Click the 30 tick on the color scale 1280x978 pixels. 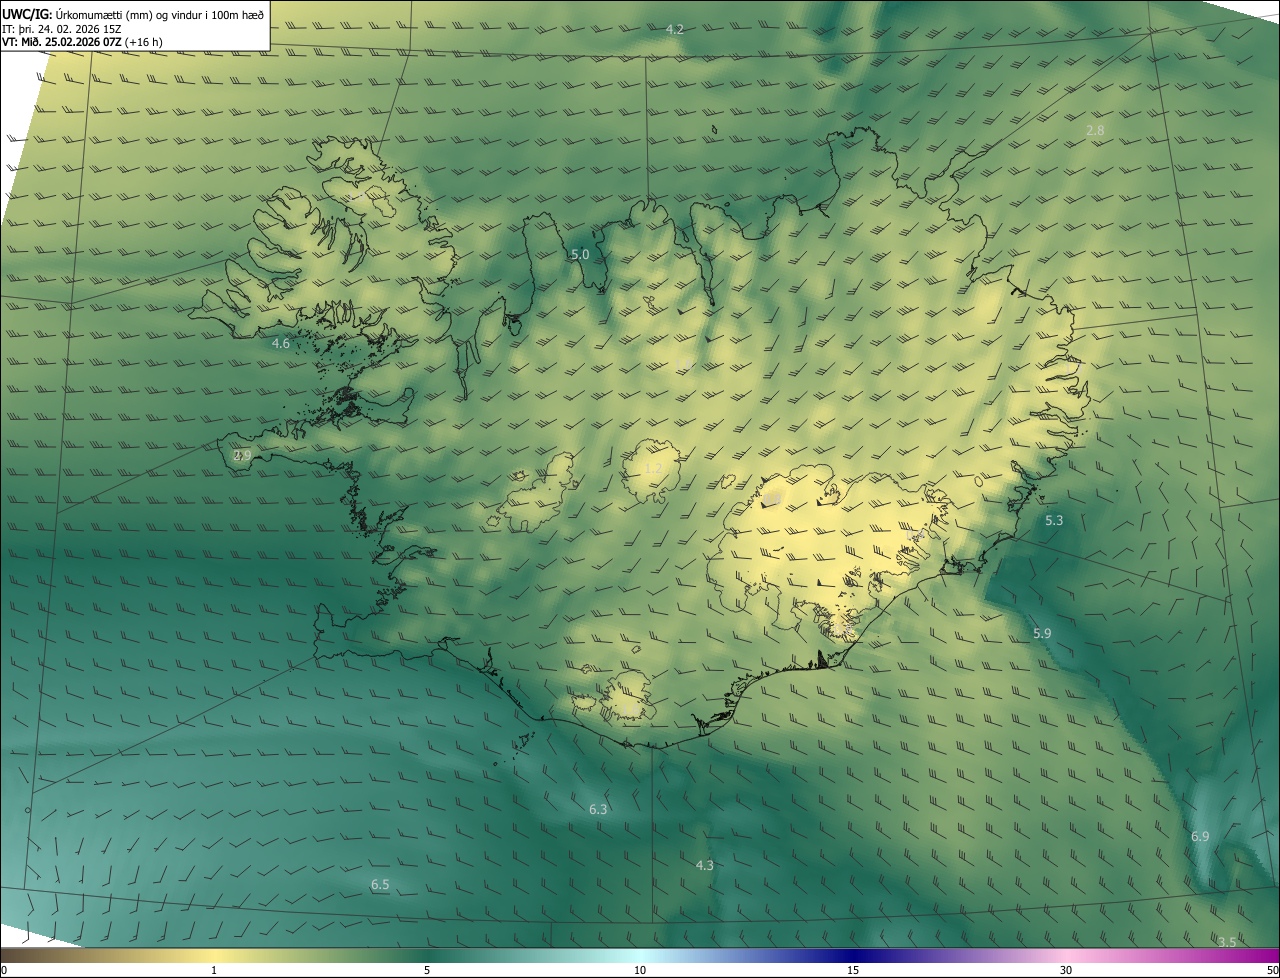(x=1066, y=970)
